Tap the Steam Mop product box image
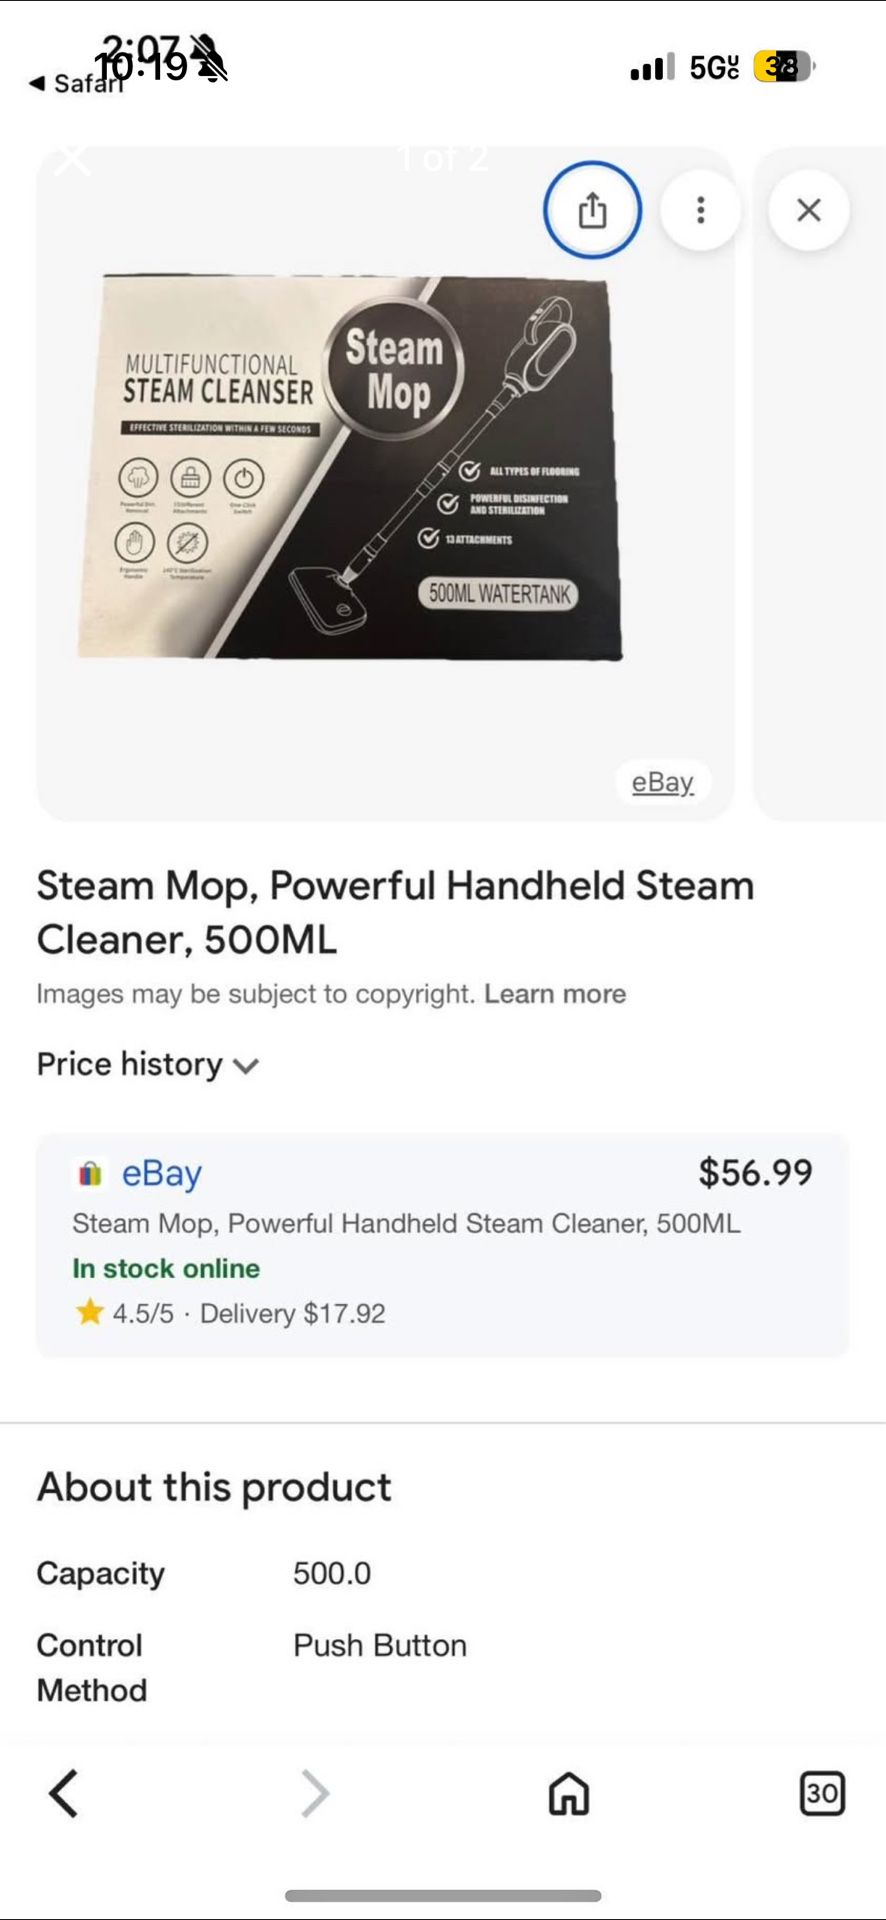Image resolution: width=886 pixels, height=1920 pixels. tap(350, 467)
